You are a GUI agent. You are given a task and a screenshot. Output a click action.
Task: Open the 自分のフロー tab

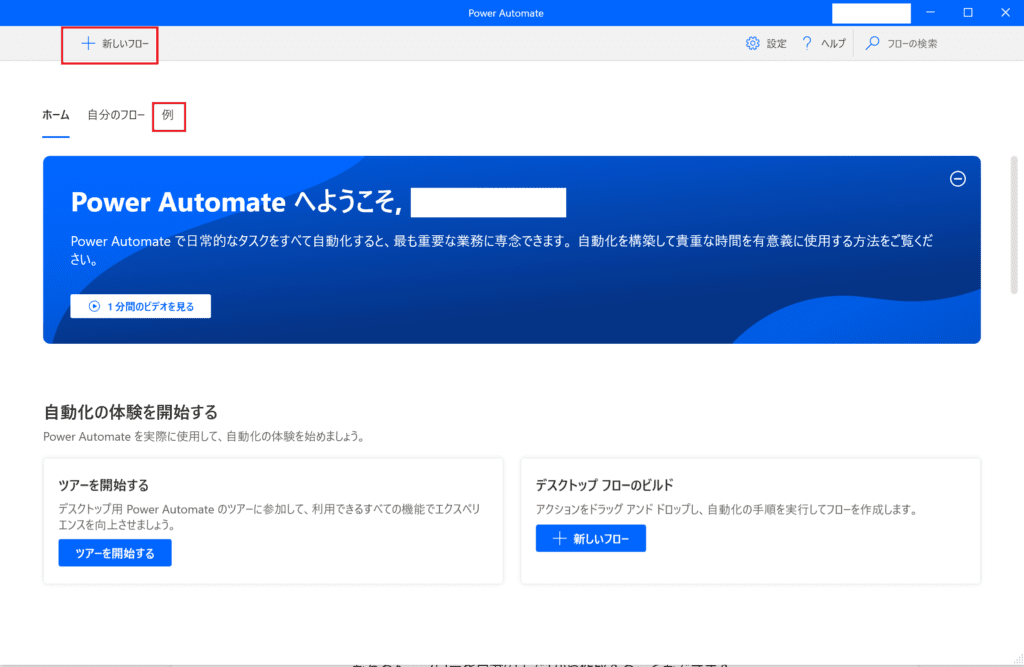pyautogui.click(x=116, y=115)
